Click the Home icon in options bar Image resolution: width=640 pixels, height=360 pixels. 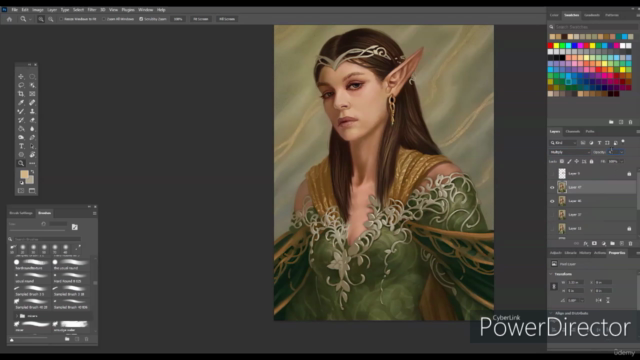[9, 19]
